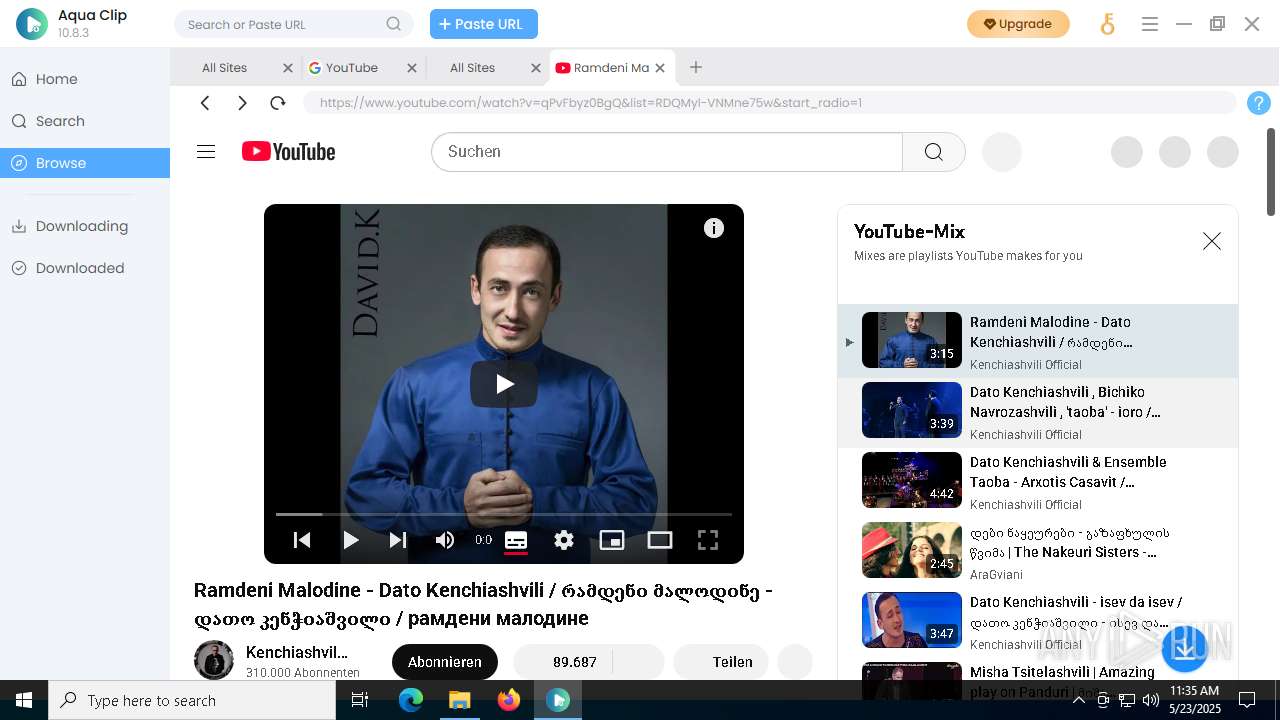Open Task View on the taskbar
1280x720 pixels.
361,700
